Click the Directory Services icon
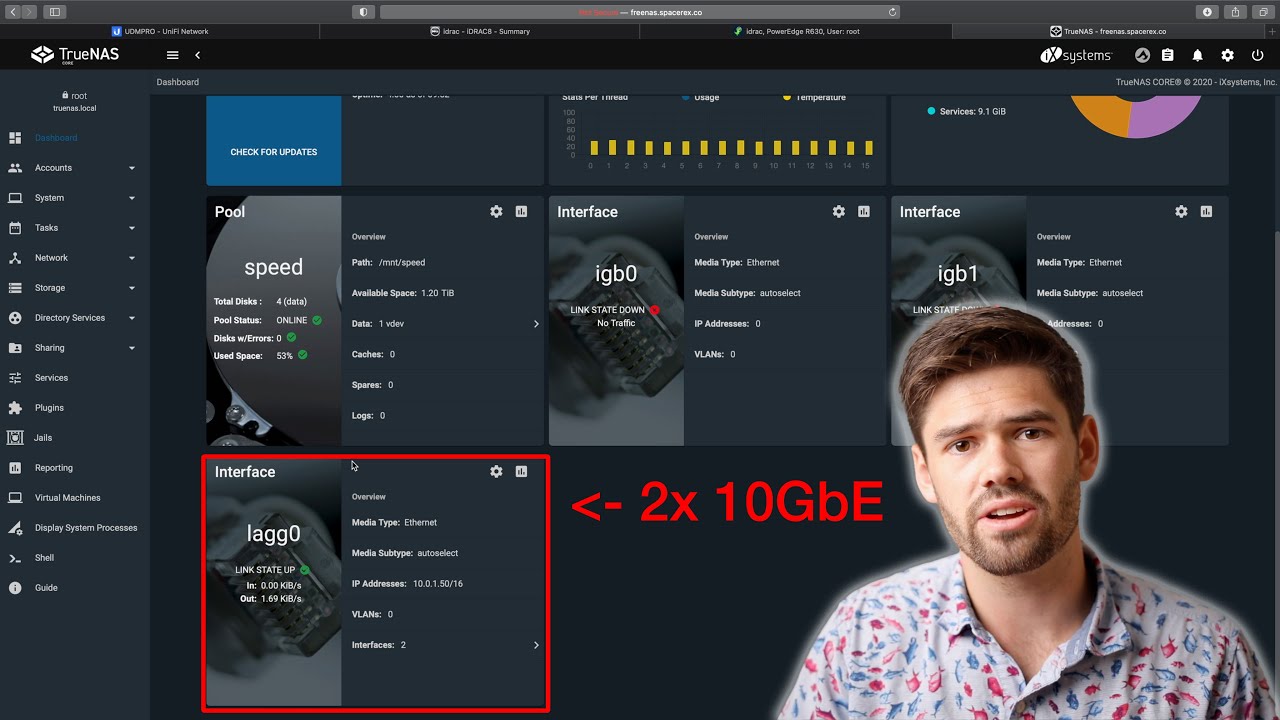 pos(15,318)
